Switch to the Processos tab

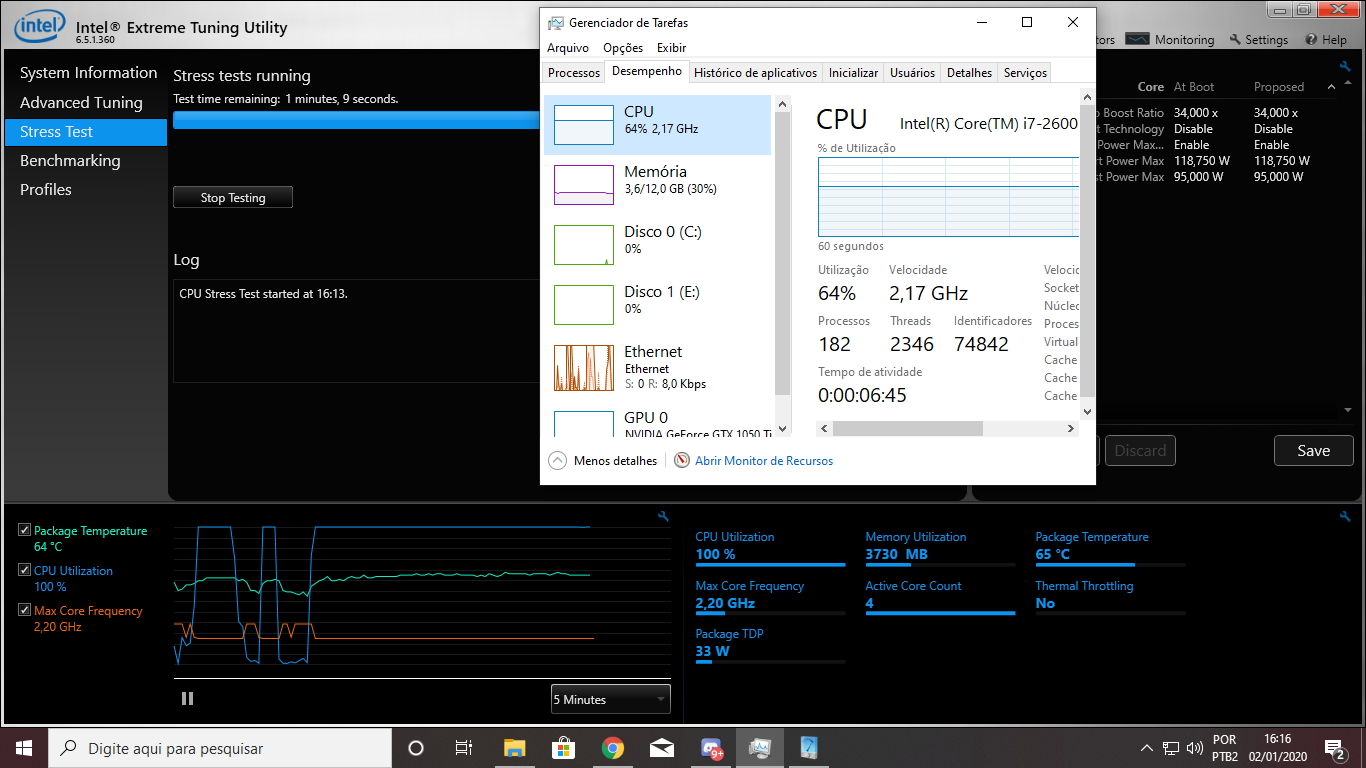[x=574, y=73]
